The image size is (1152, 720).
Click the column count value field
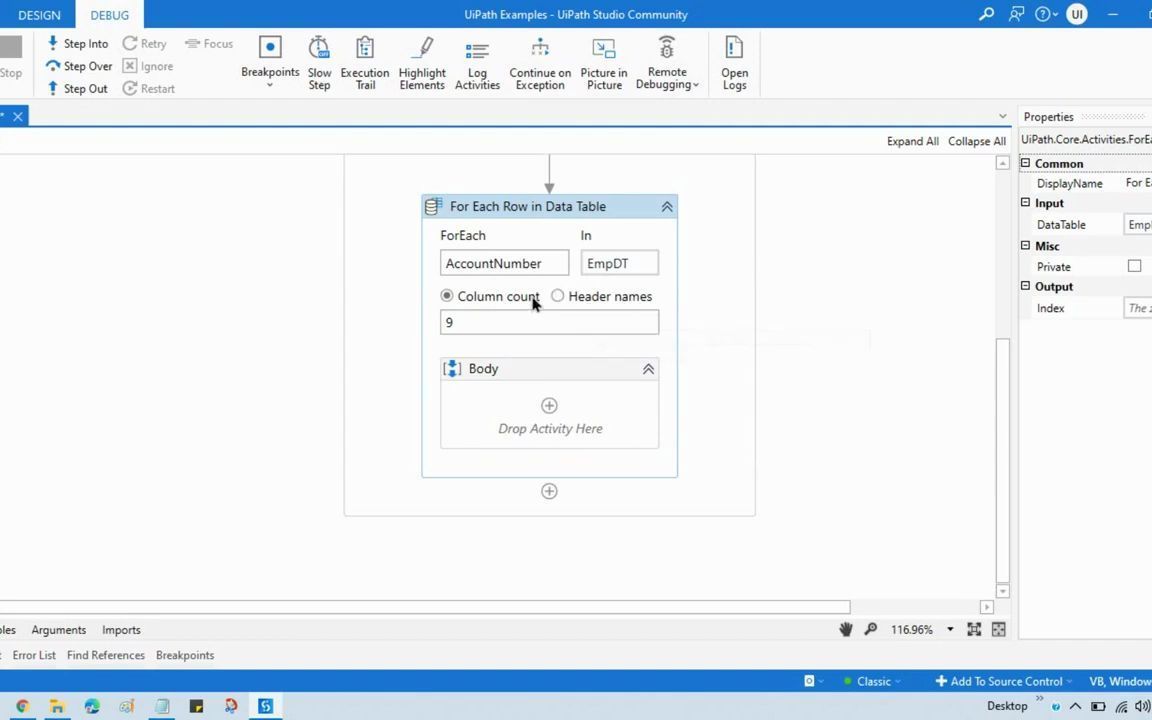click(x=549, y=323)
